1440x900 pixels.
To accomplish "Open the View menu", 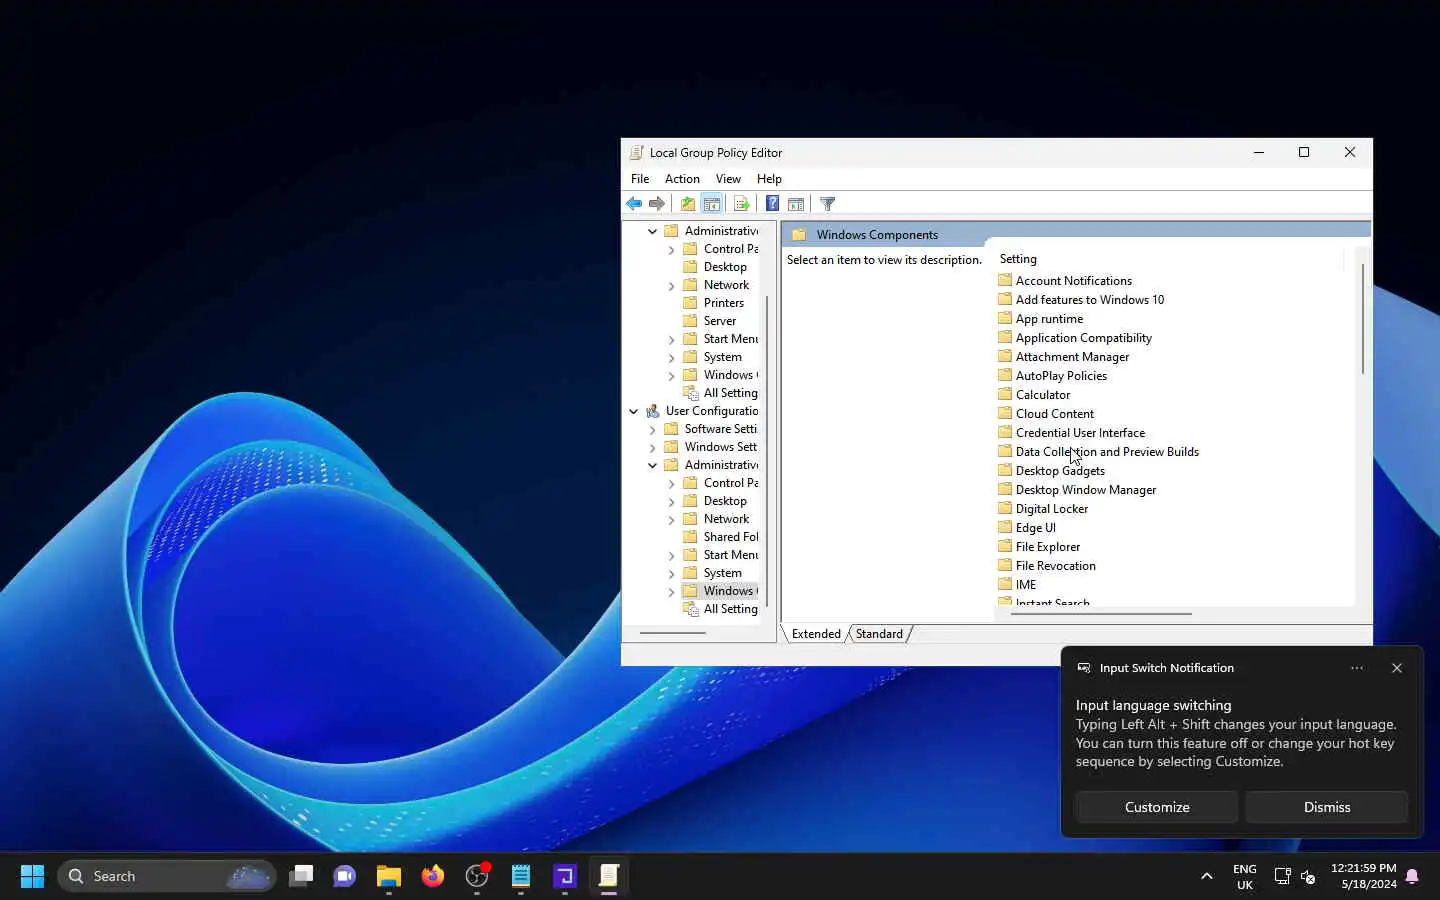I will (728, 179).
